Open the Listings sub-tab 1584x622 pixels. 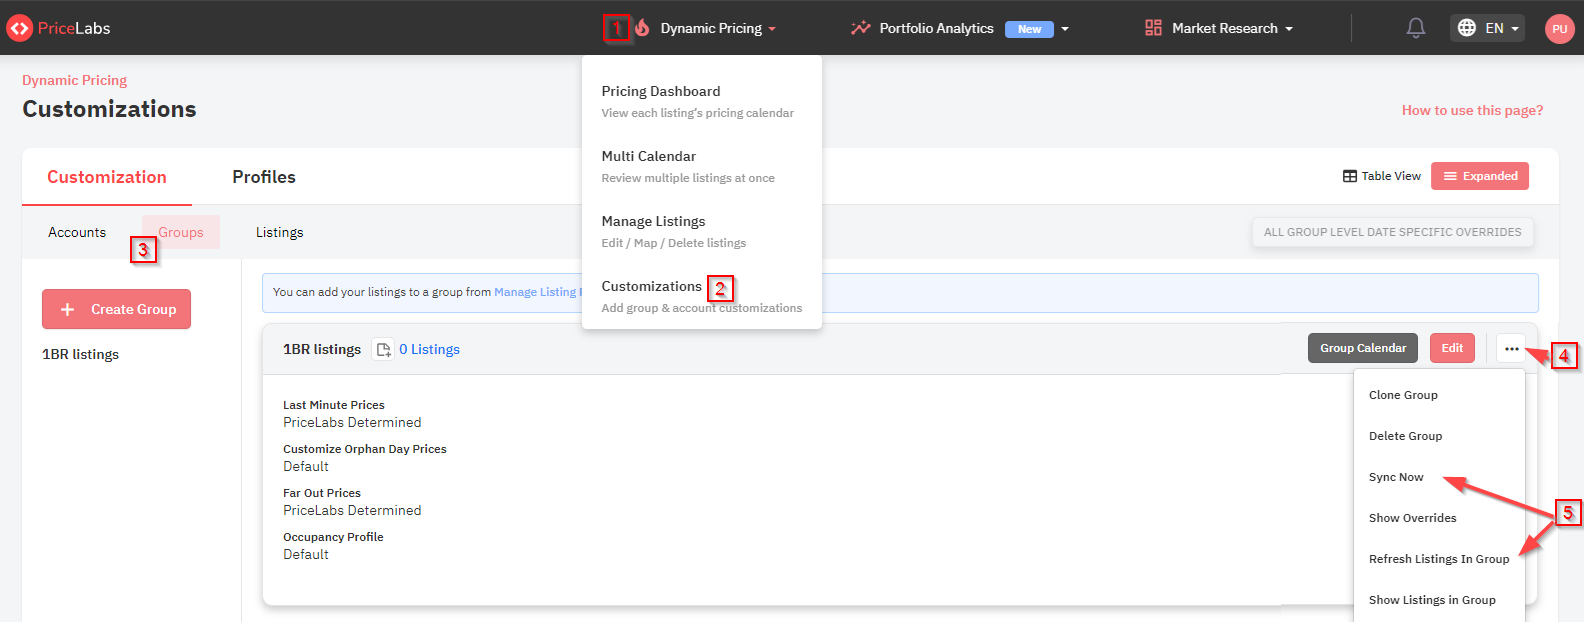(x=279, y=232)
